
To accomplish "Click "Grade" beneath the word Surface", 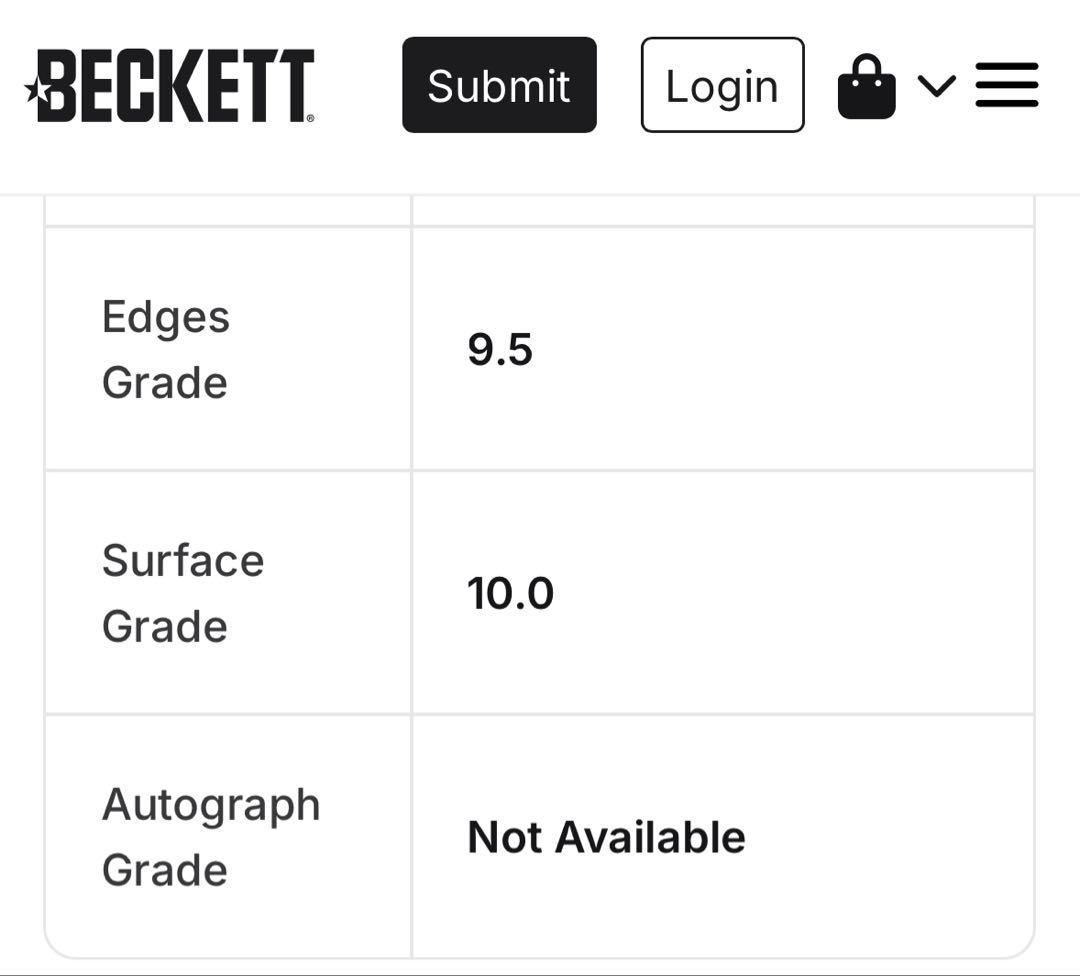I will pos(165,627).
